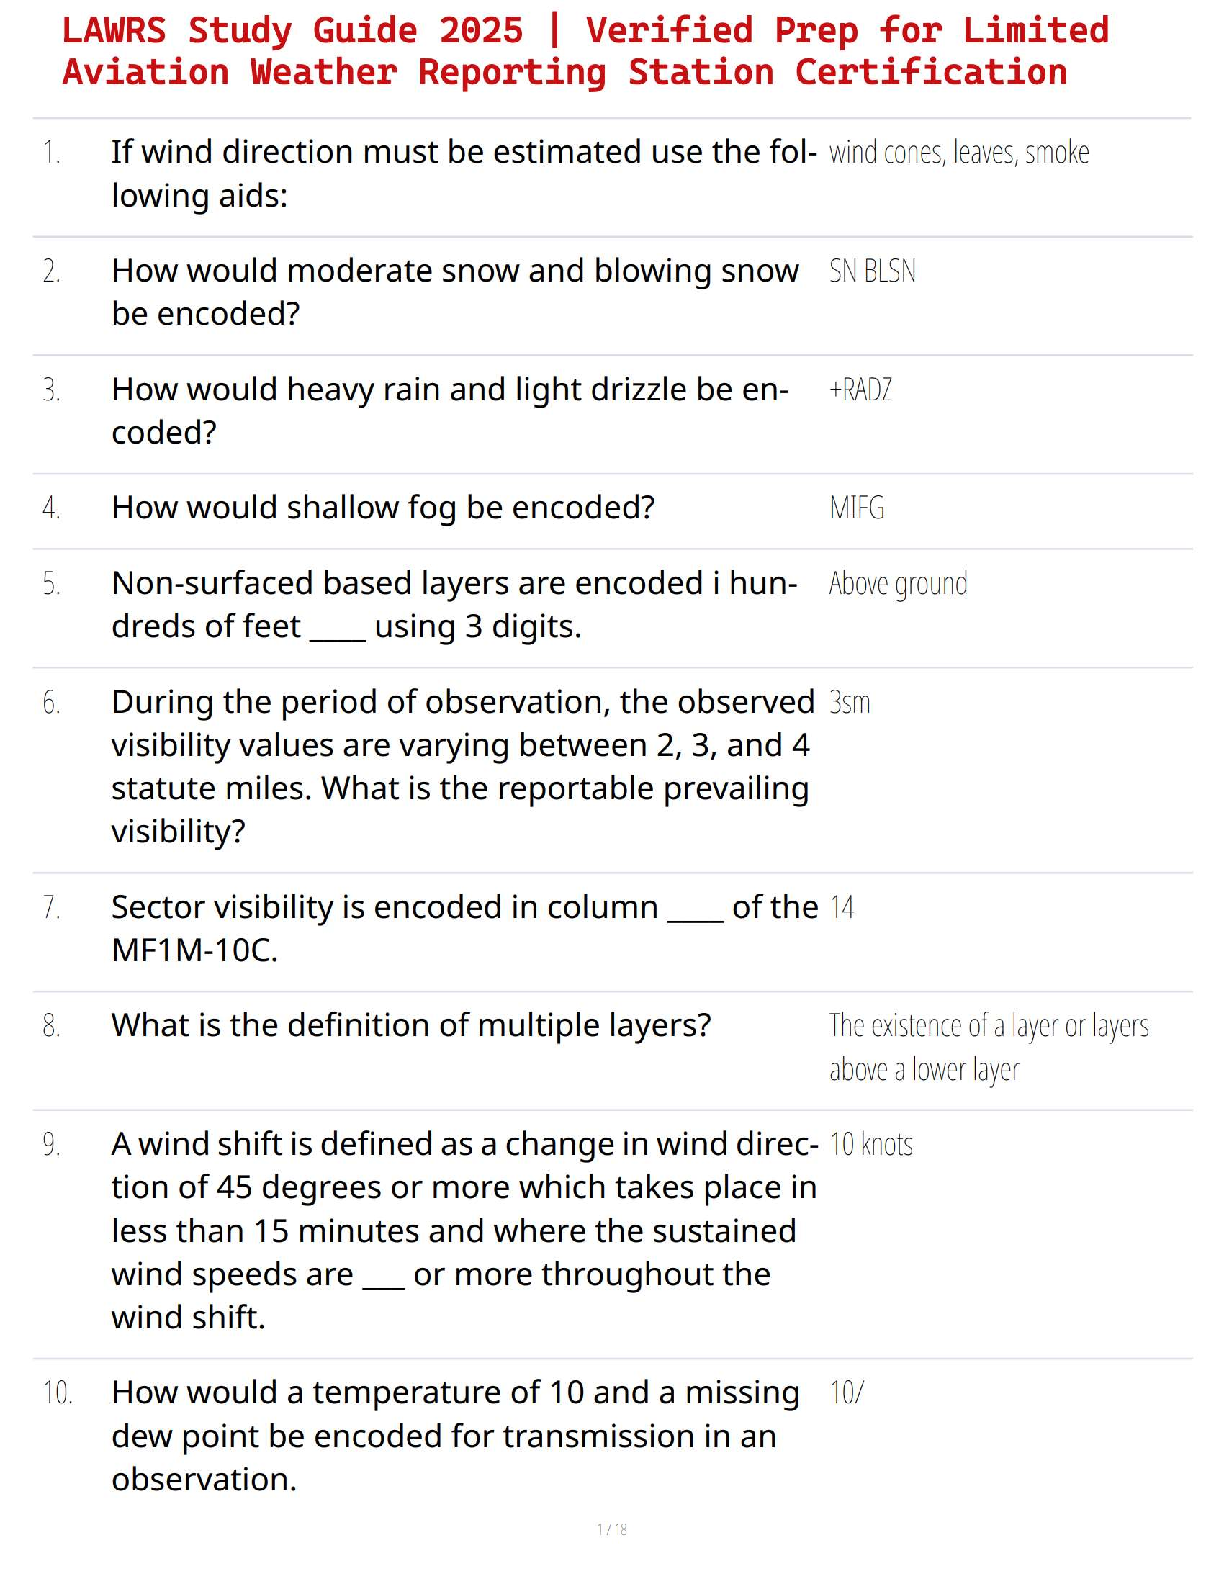
Task: Click the 'MIFG' answer text
Action: pyautogui.click(x=857, y=508)
